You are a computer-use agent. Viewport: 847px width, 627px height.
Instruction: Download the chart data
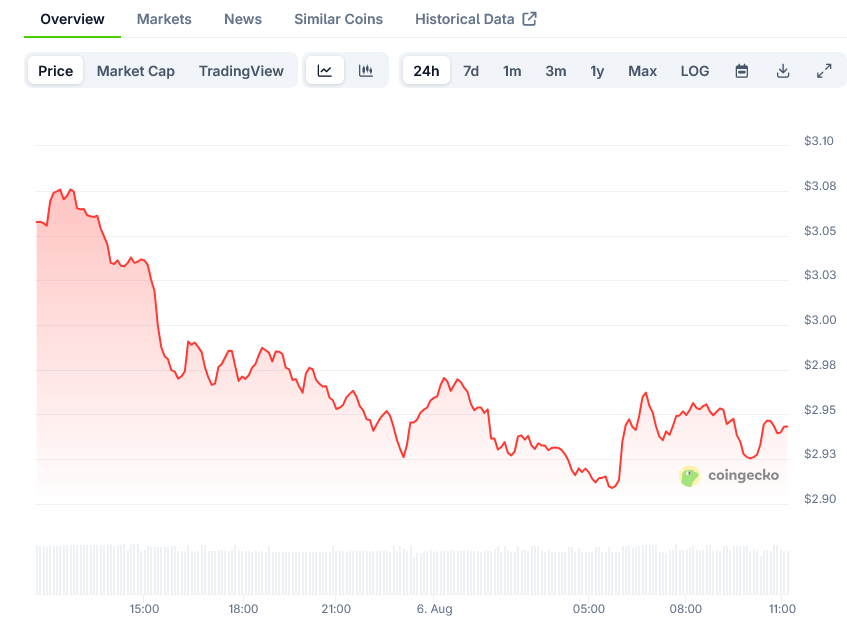tap(783, 71)
